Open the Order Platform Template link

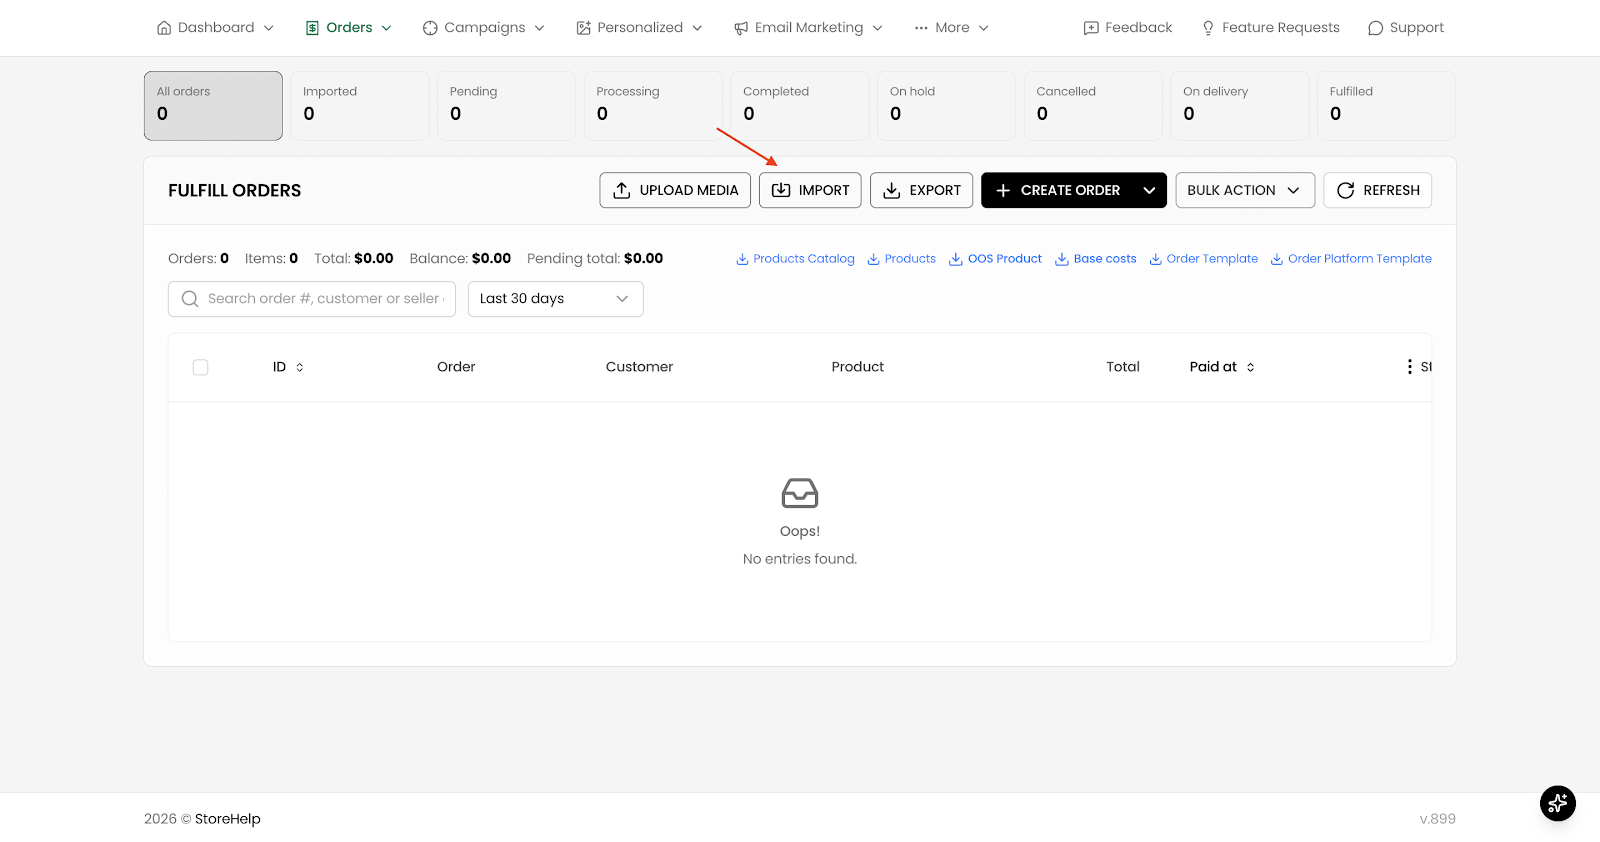tap(1351, 259)
